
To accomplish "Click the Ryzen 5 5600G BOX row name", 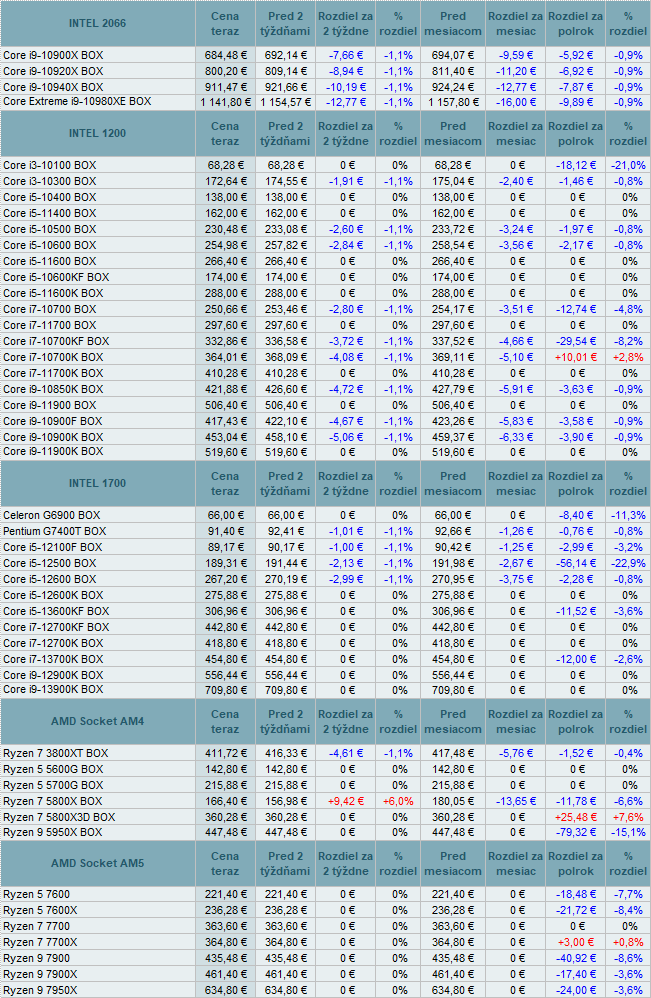I will (53, 770).
